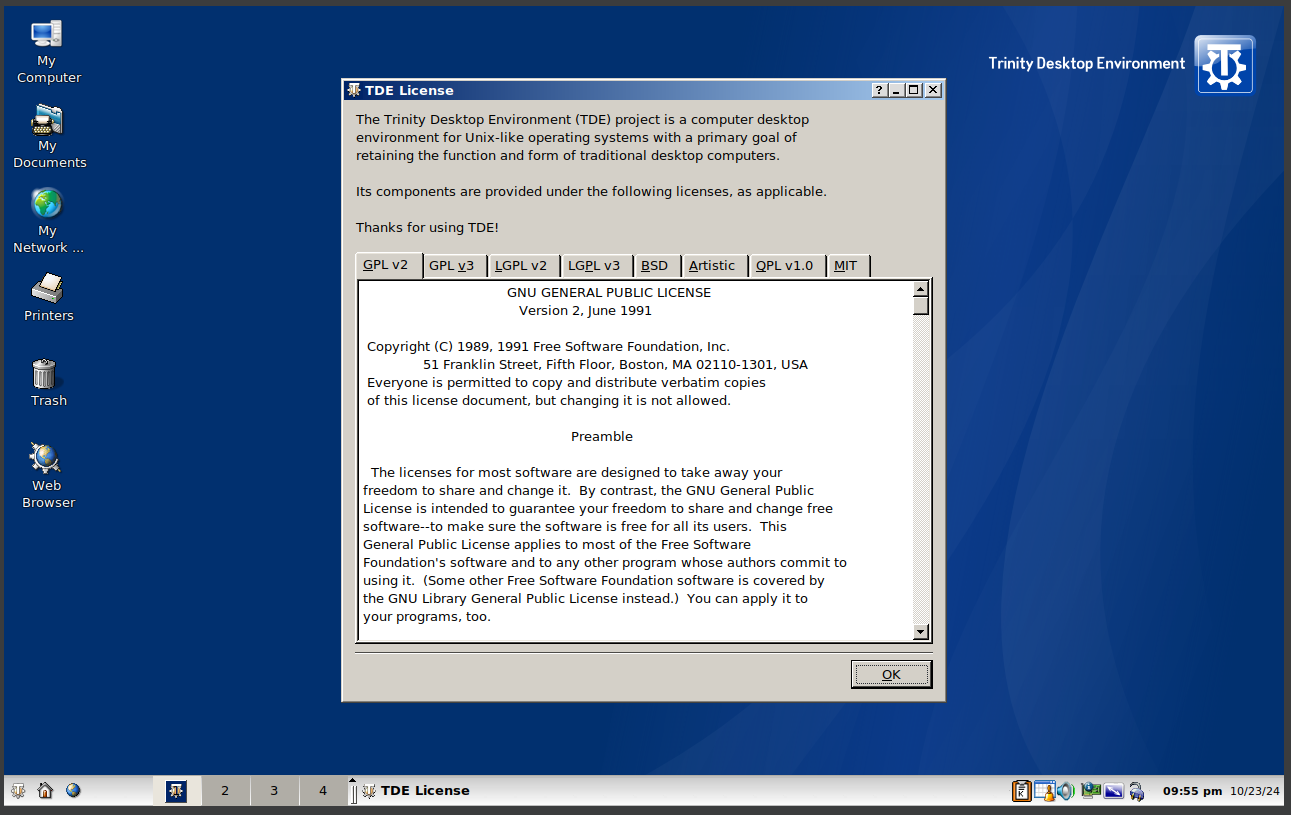This screenshot has width=1291, height=815.
Task: Select the MIT license tab
Action: (x=846, y=266)
